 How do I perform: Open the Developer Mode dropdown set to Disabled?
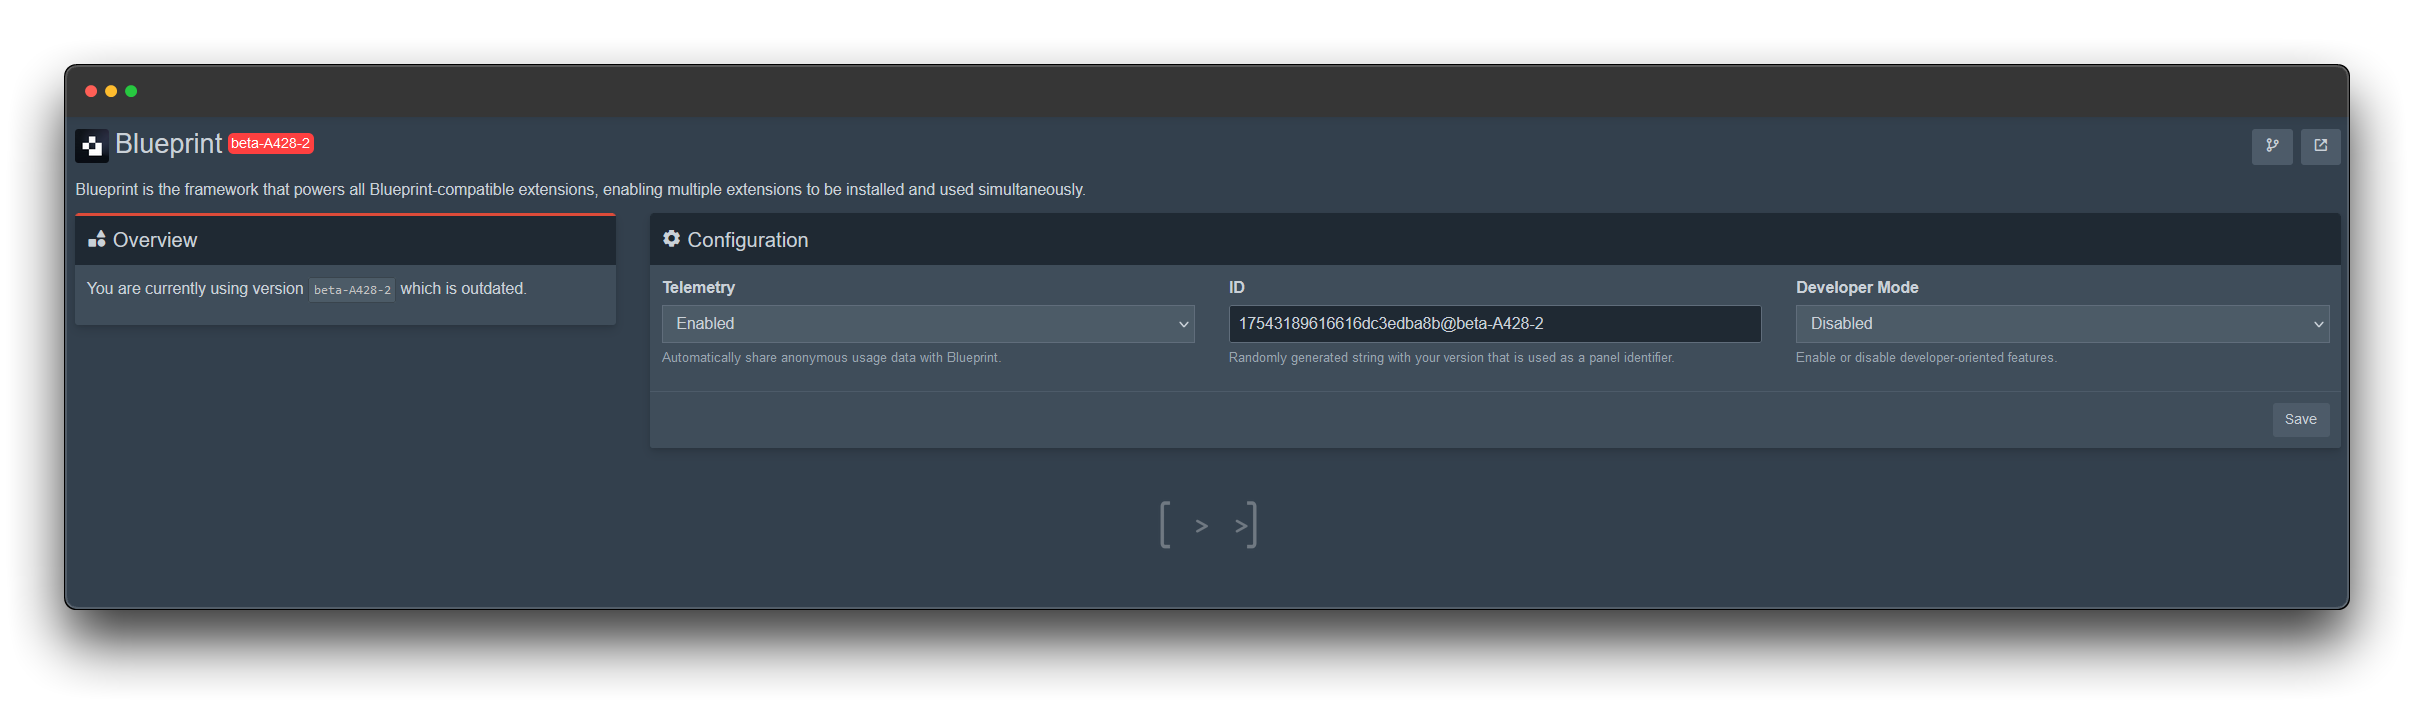2062,324
